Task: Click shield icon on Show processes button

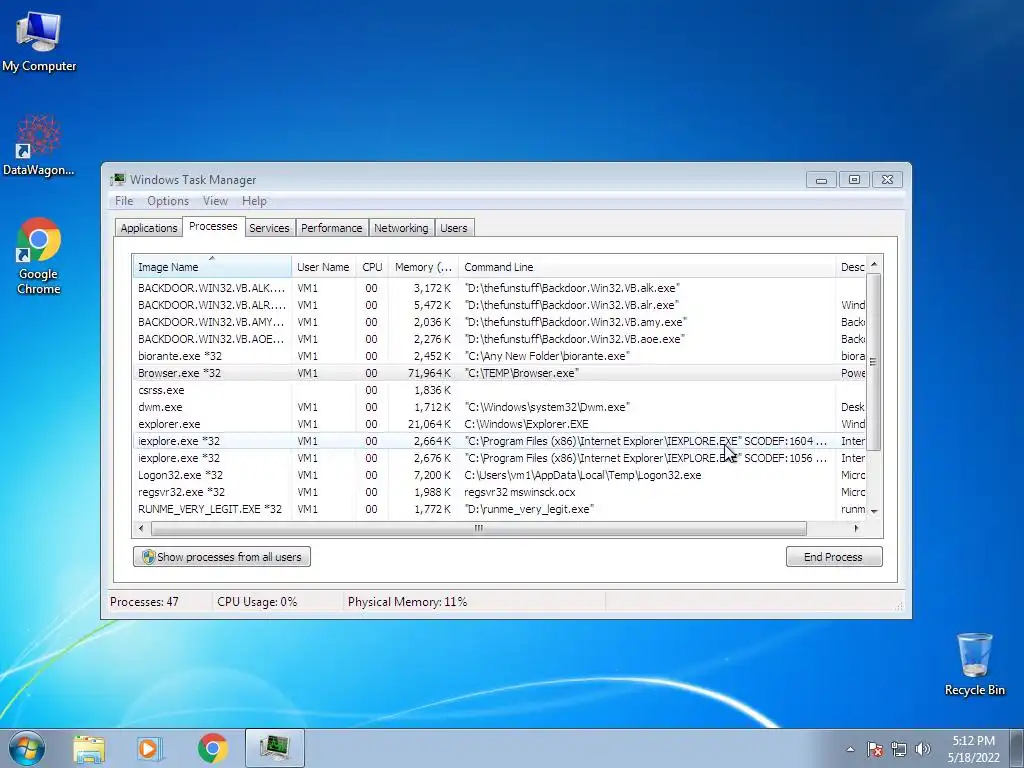Action: pos(148,556)
